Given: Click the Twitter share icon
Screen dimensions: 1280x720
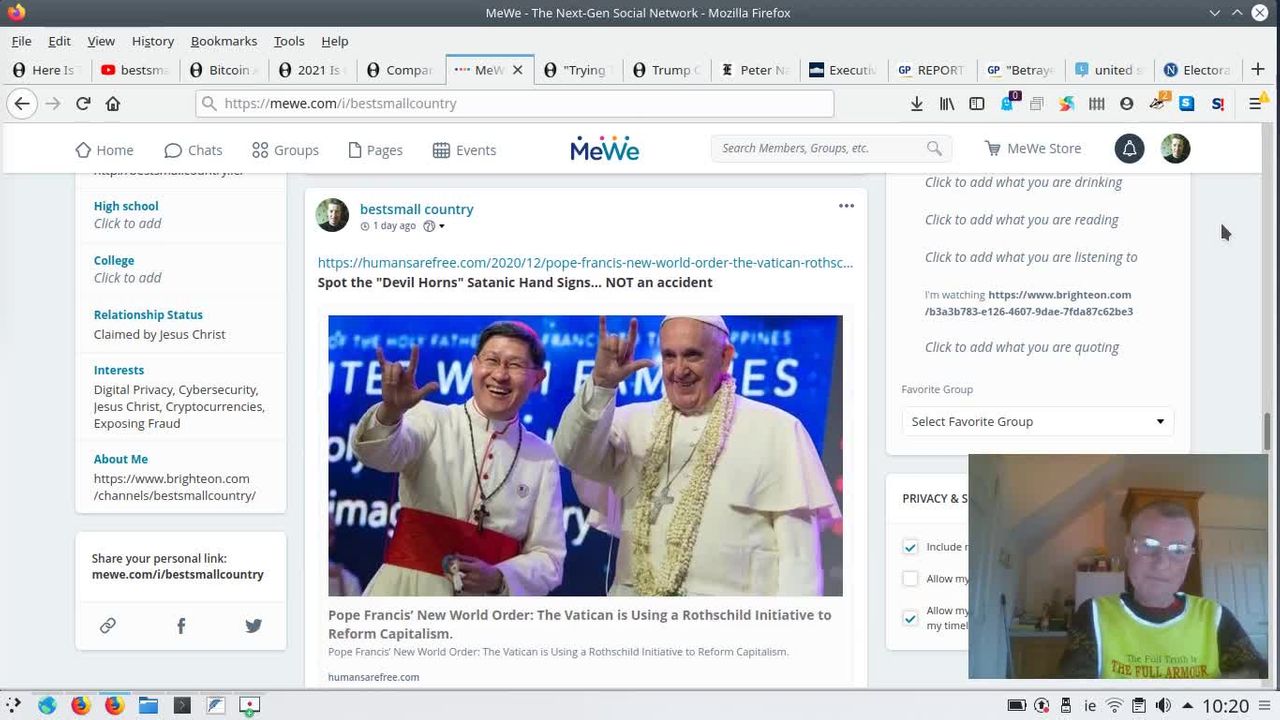Looking at the screenshot, I should pyautogui.click(x=254, y=626).
